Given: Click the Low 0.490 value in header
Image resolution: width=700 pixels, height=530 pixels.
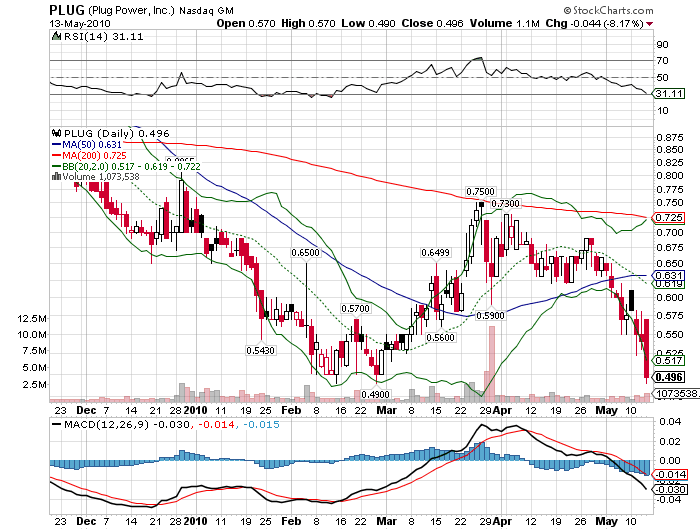Looking at the screenshot, I should pos(368,23).
